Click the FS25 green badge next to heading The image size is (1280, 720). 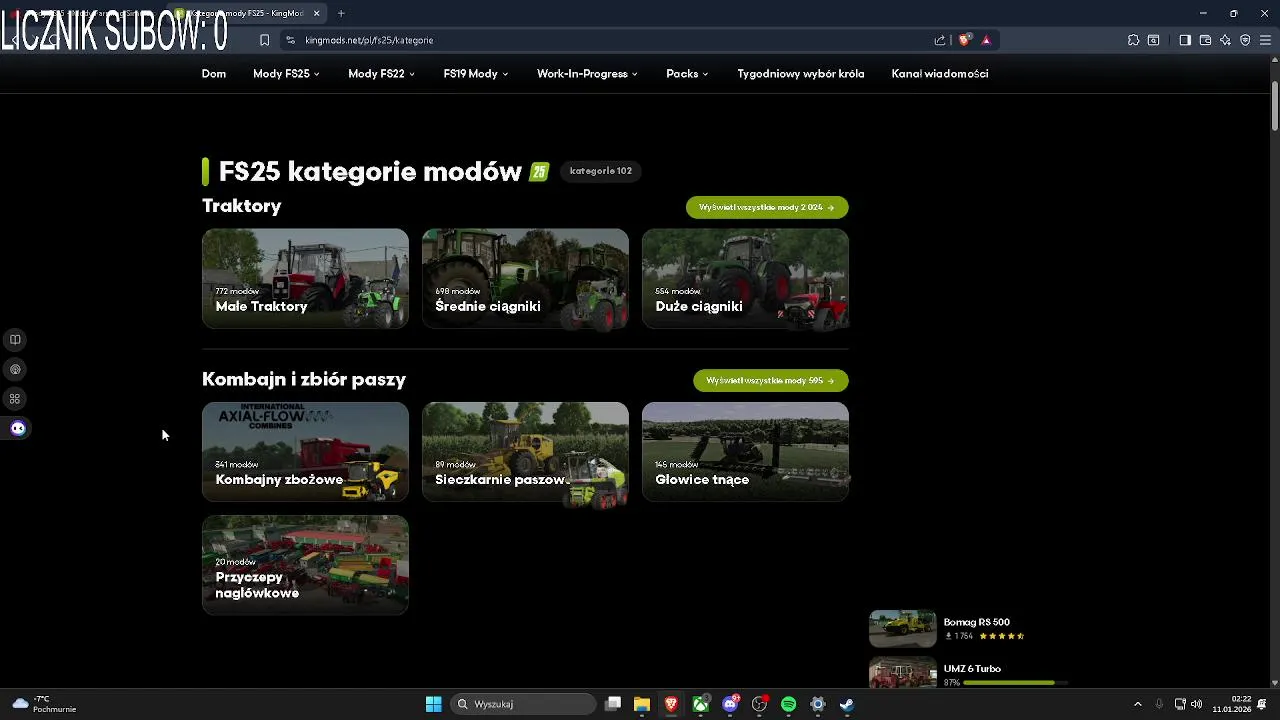539,172
